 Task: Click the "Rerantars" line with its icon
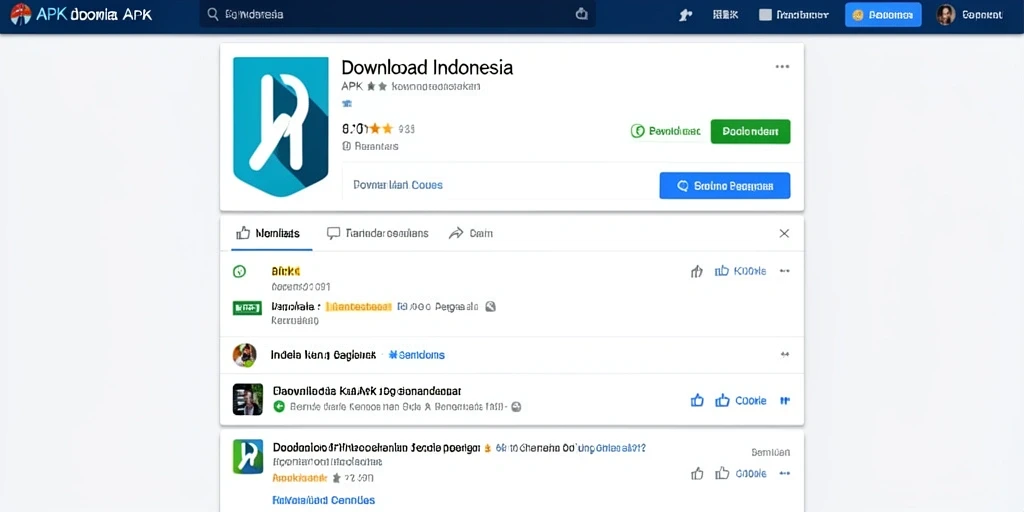(x=370, y=146)
